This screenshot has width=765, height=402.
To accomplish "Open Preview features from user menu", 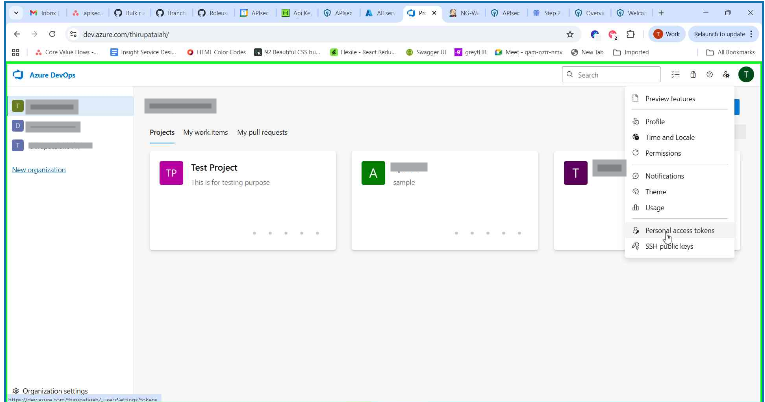I will click(670, 99).
